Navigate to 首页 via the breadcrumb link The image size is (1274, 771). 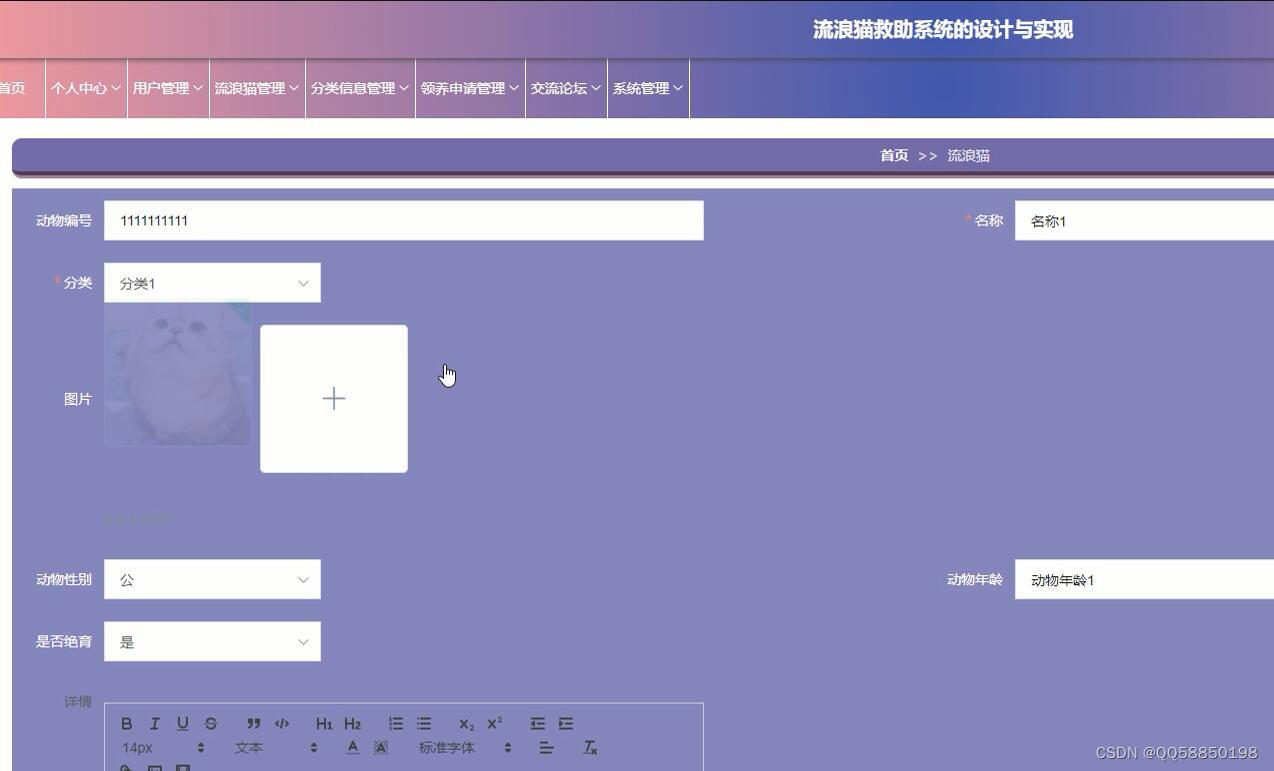click(893, 155)
